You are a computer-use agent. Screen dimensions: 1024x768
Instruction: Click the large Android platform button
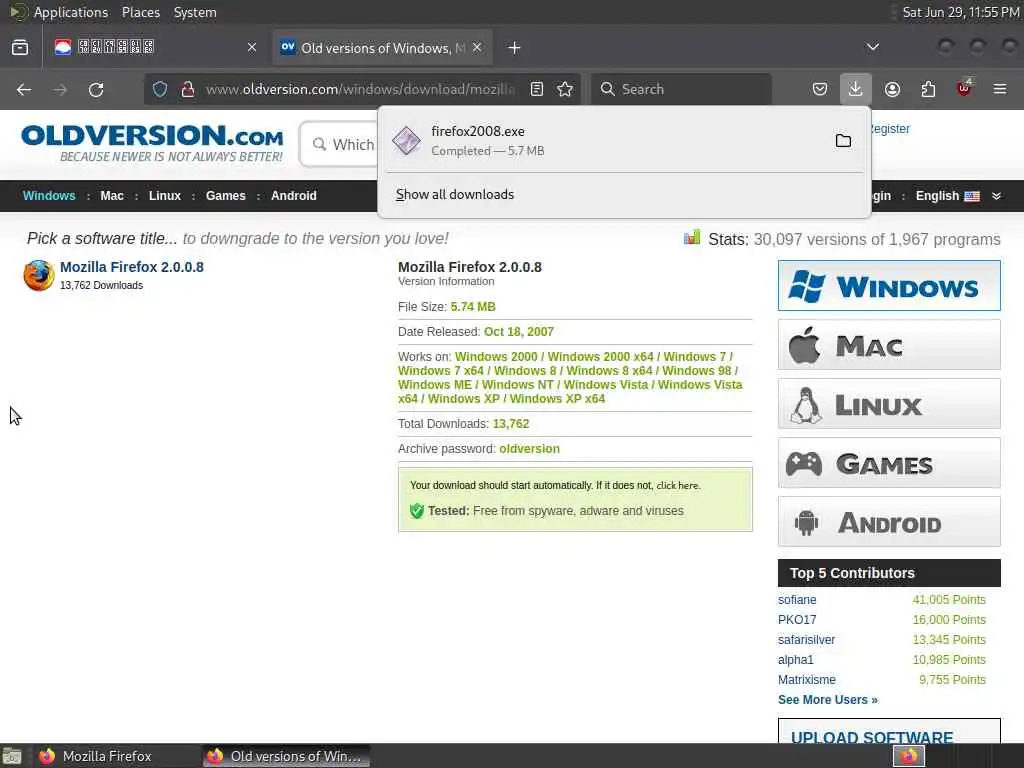[889, 522]
